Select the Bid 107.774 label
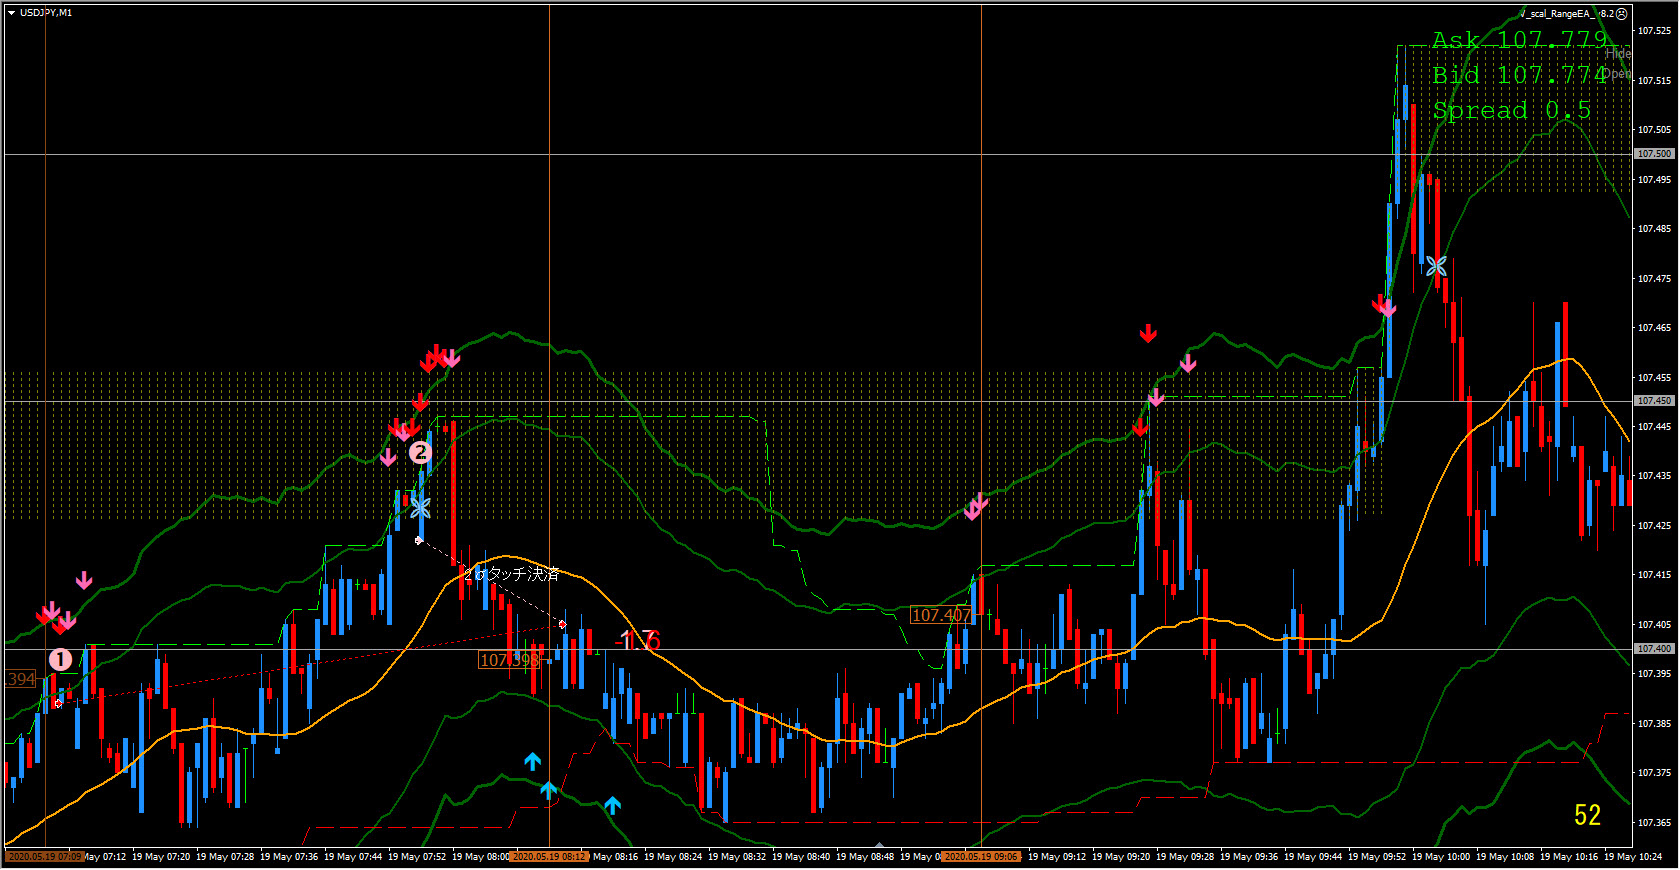Image resolution: width=1680 pixels, height=870 pixels. [x=1519, y=75]
